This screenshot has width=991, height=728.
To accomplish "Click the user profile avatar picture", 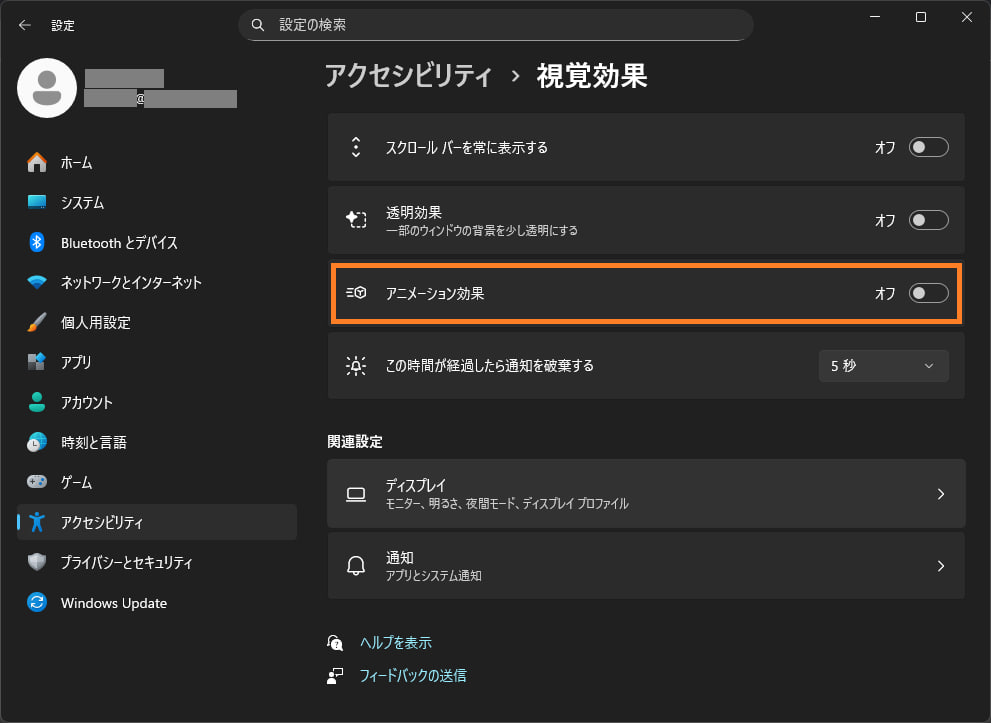I will click(47, 88).
